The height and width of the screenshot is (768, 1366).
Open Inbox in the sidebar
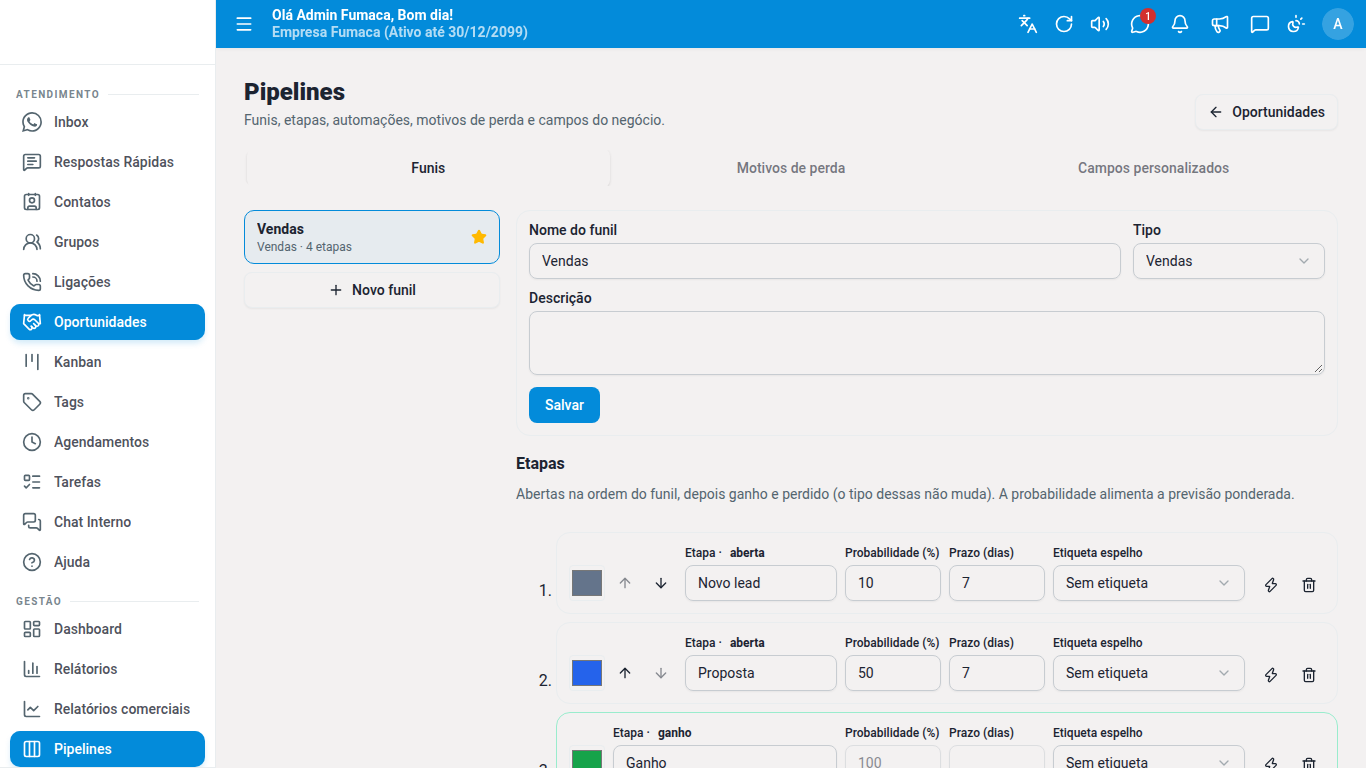[107, 122]
